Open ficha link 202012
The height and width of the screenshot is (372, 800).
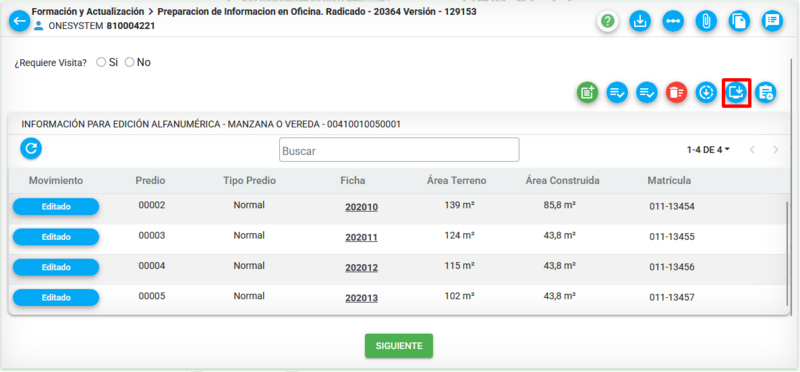click(361, 268)
